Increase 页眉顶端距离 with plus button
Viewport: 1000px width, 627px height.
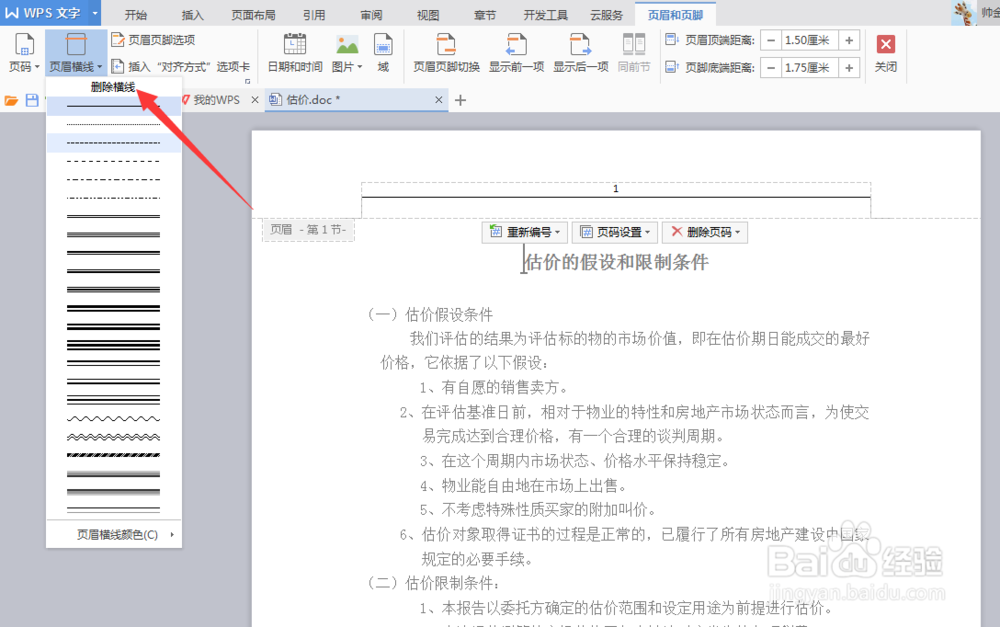[849, 40]
